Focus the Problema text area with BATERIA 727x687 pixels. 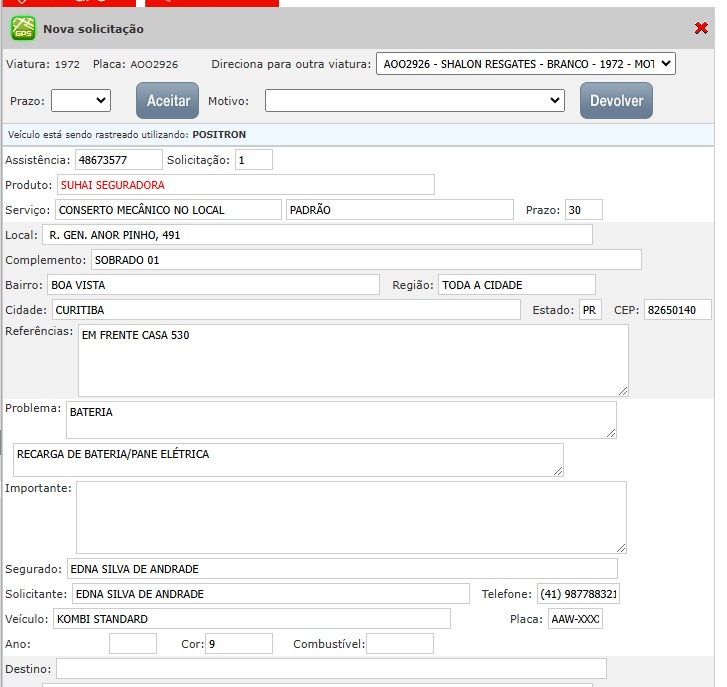(341, 420)
